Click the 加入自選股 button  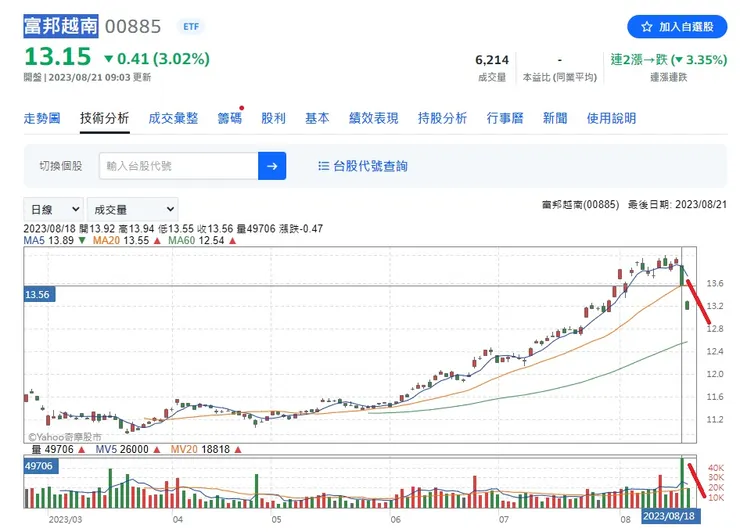(x=677, y=27)
